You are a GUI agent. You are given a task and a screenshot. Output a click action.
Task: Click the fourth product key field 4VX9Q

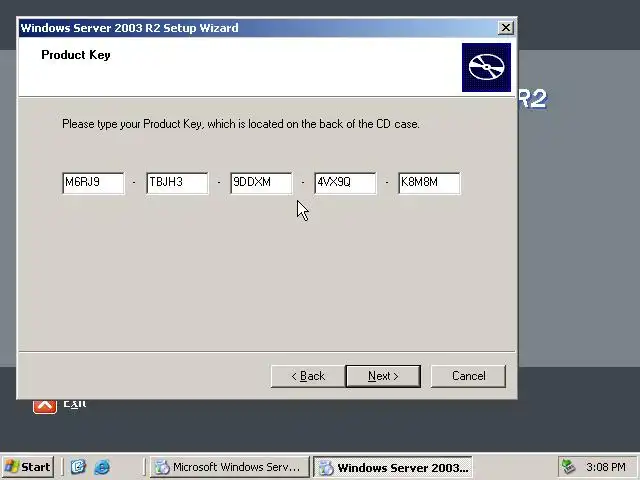[345, 183]
